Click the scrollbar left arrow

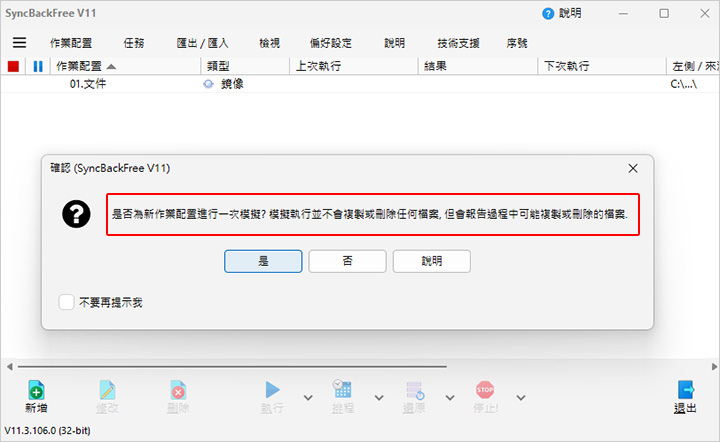[9, 367]
